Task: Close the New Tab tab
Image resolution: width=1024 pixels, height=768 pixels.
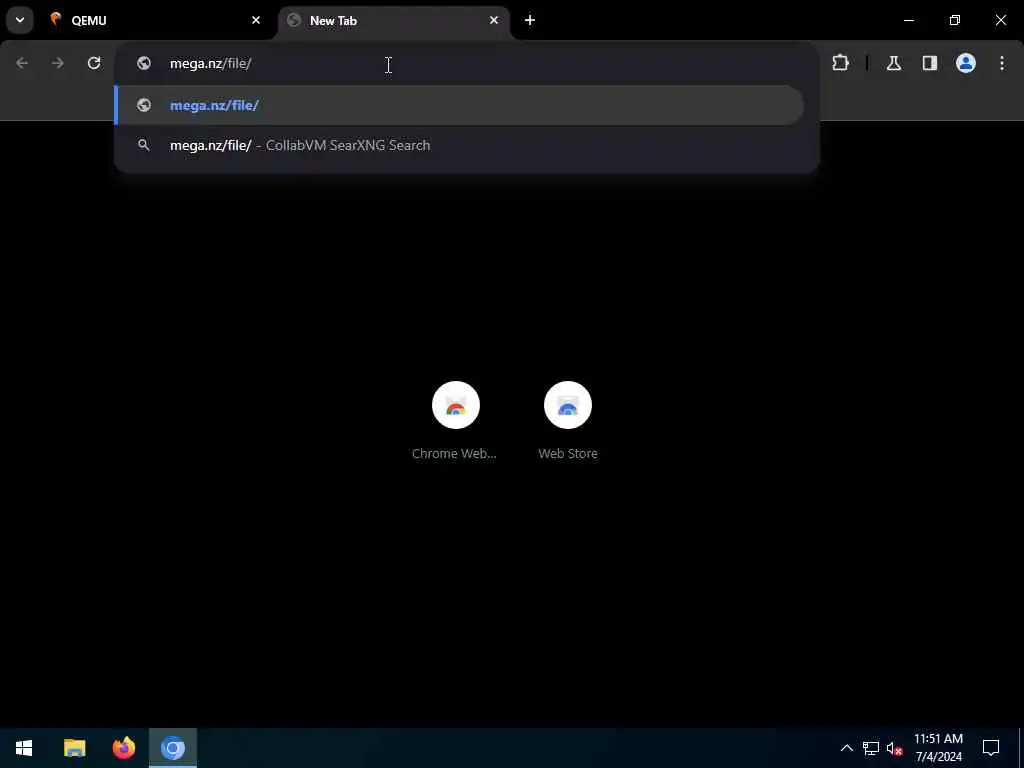Action: (x=494, y=20)
